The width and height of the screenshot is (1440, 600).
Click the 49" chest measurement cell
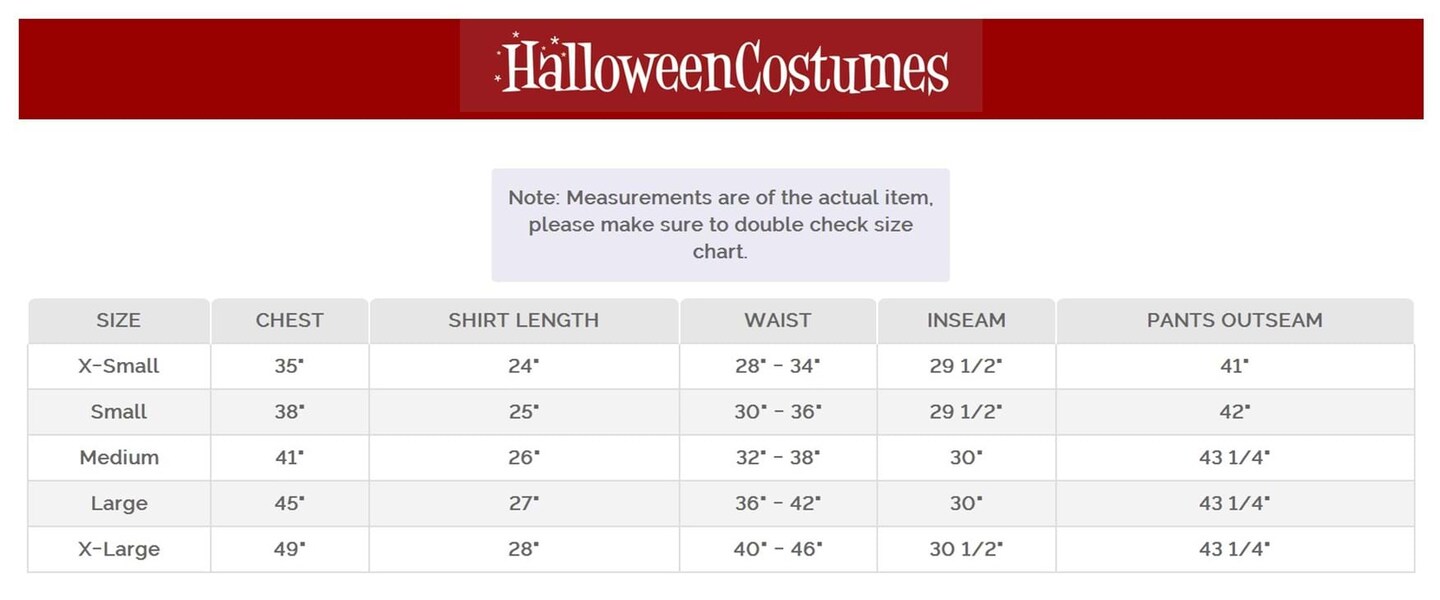click(x=289, y=550)
